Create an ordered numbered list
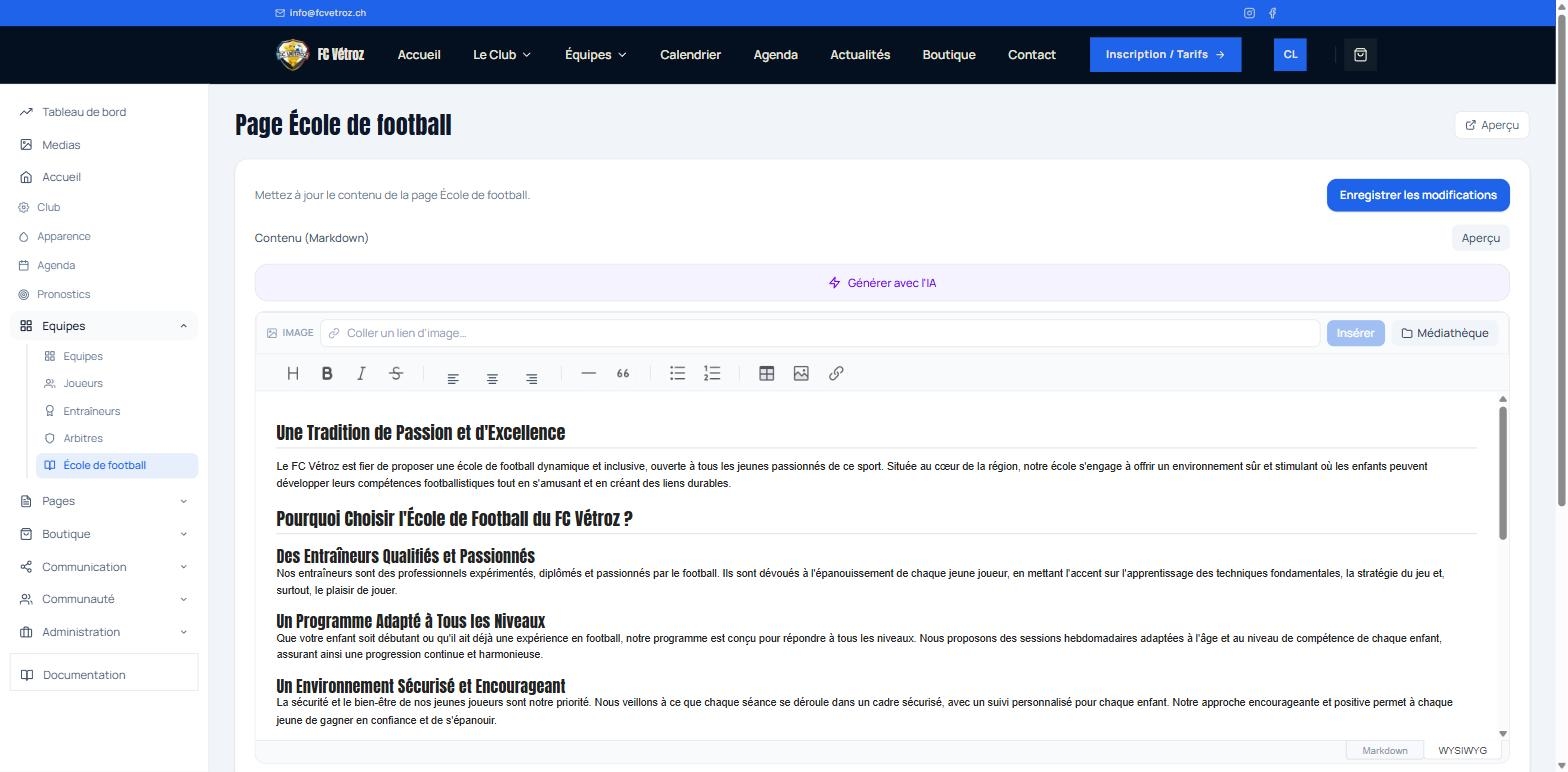The image size is (1568, 772). [x=712, y=373]
